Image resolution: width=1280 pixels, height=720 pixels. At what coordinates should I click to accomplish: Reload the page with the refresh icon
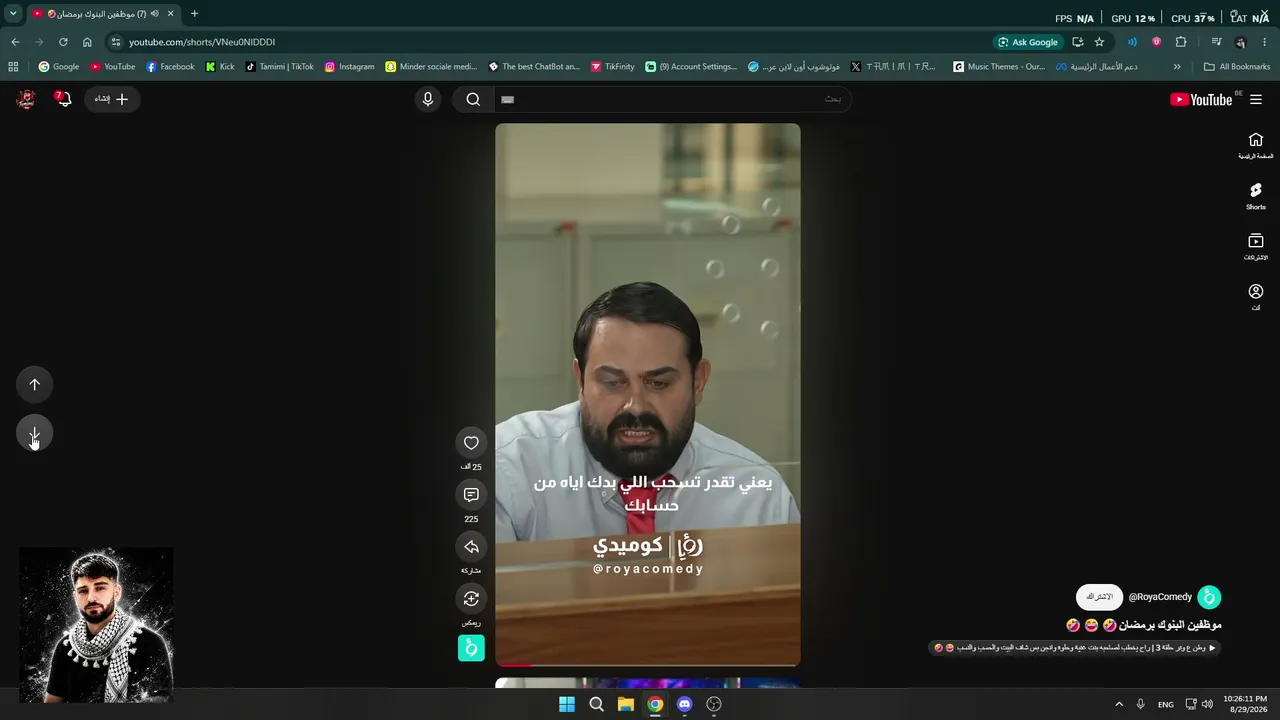[x=63, y=42]
